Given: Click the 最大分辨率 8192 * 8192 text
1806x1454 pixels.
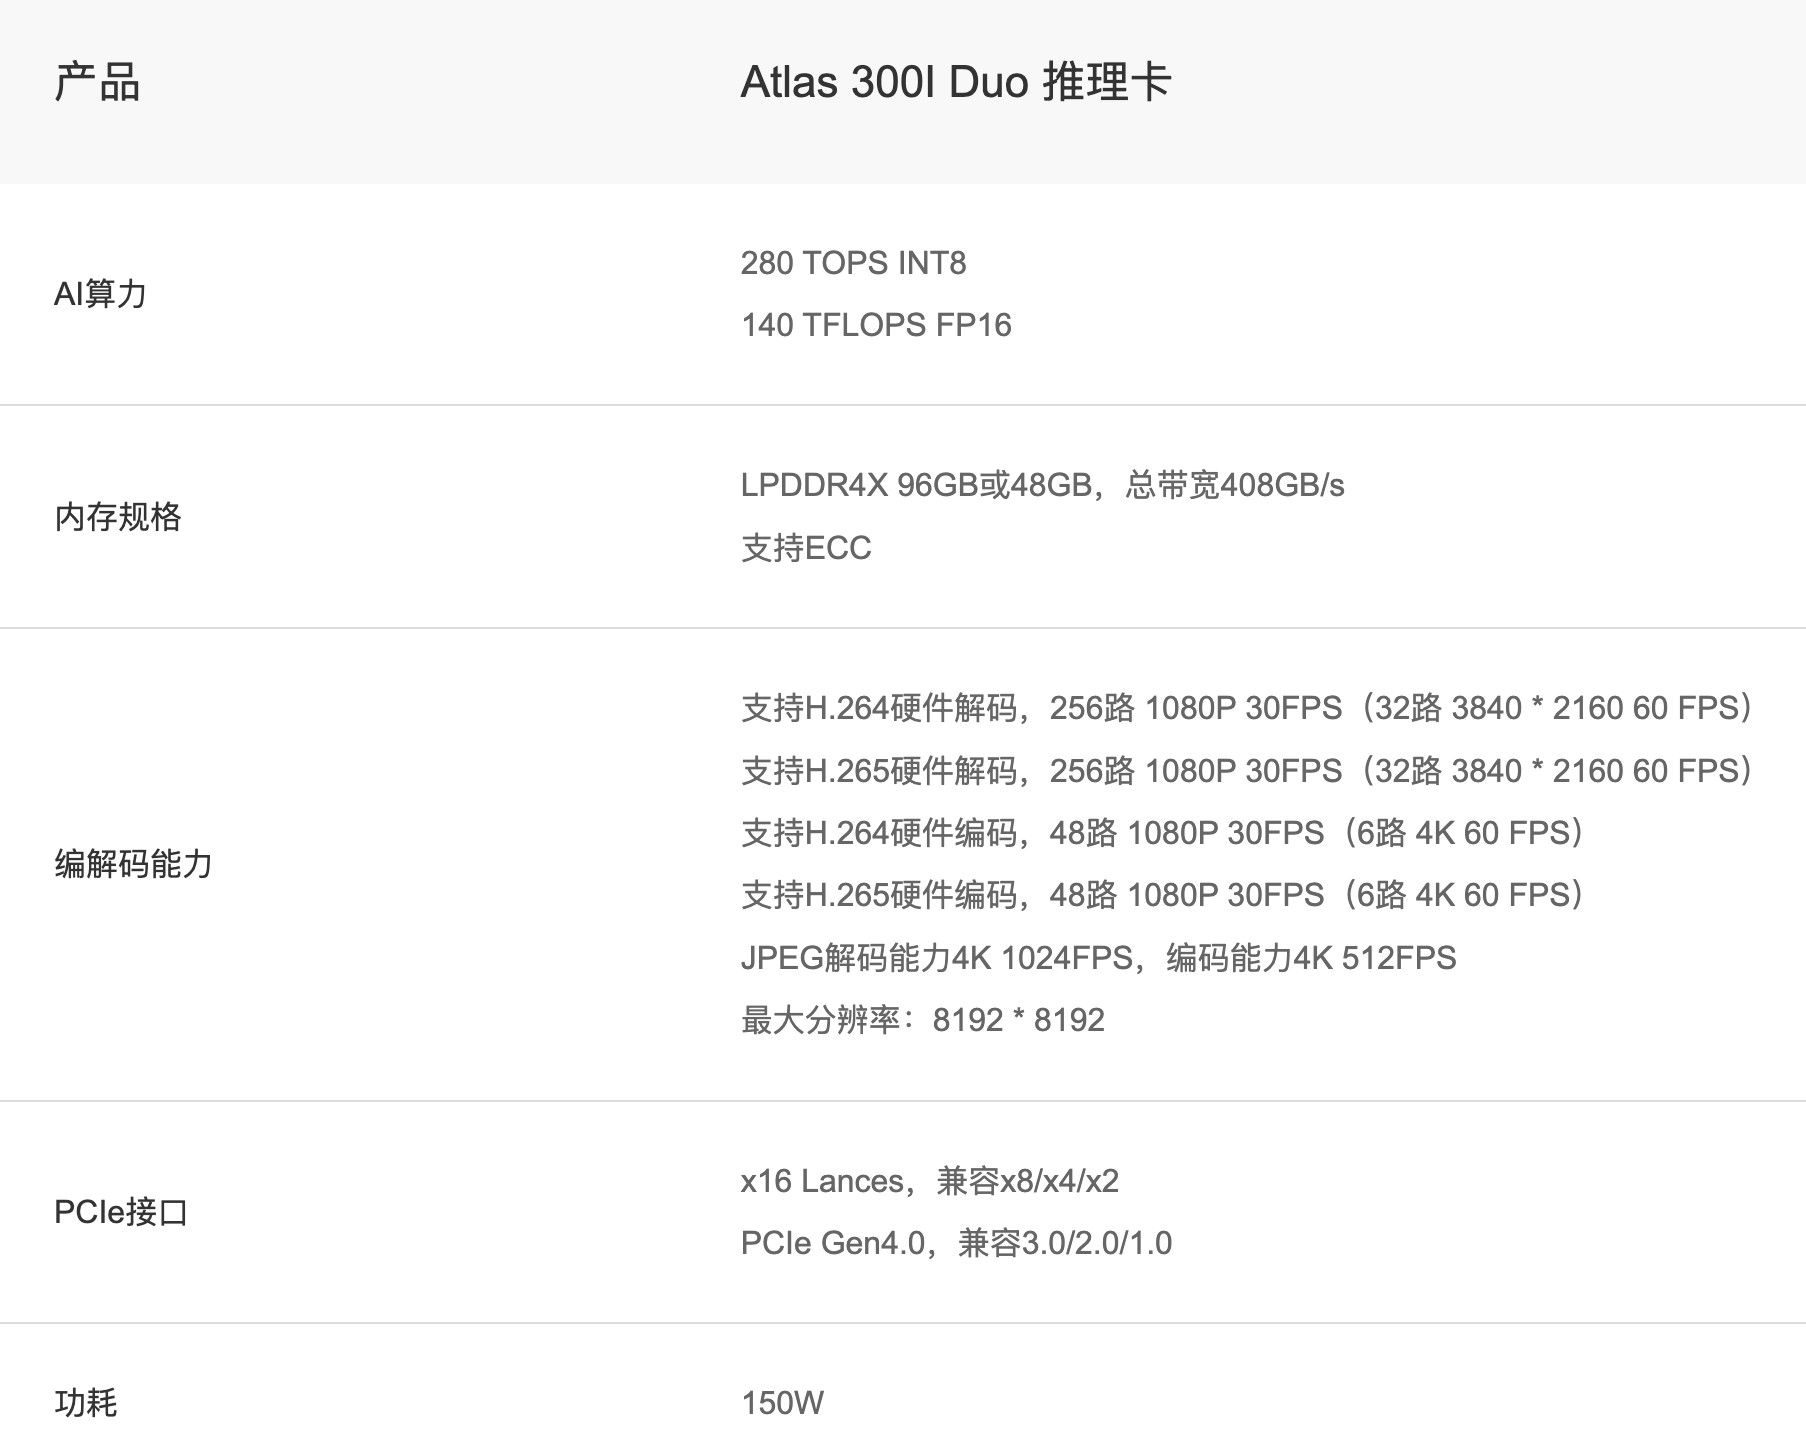Looking at the screenshot, I should point(922,1020).
